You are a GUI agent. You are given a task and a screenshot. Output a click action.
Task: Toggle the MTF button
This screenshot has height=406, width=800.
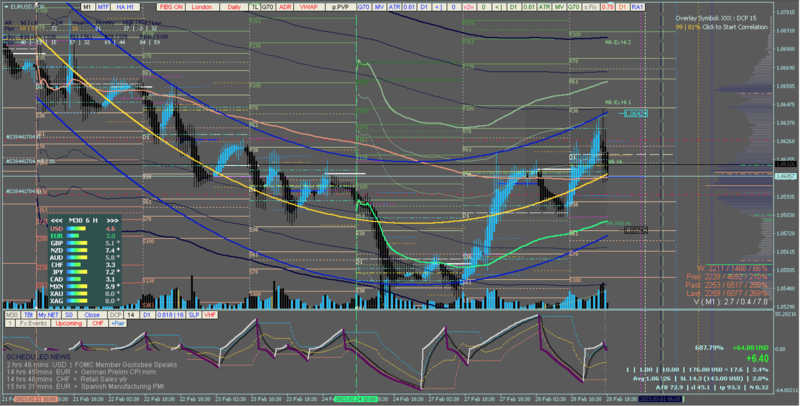pyautogui.click(x=103, y=7)
